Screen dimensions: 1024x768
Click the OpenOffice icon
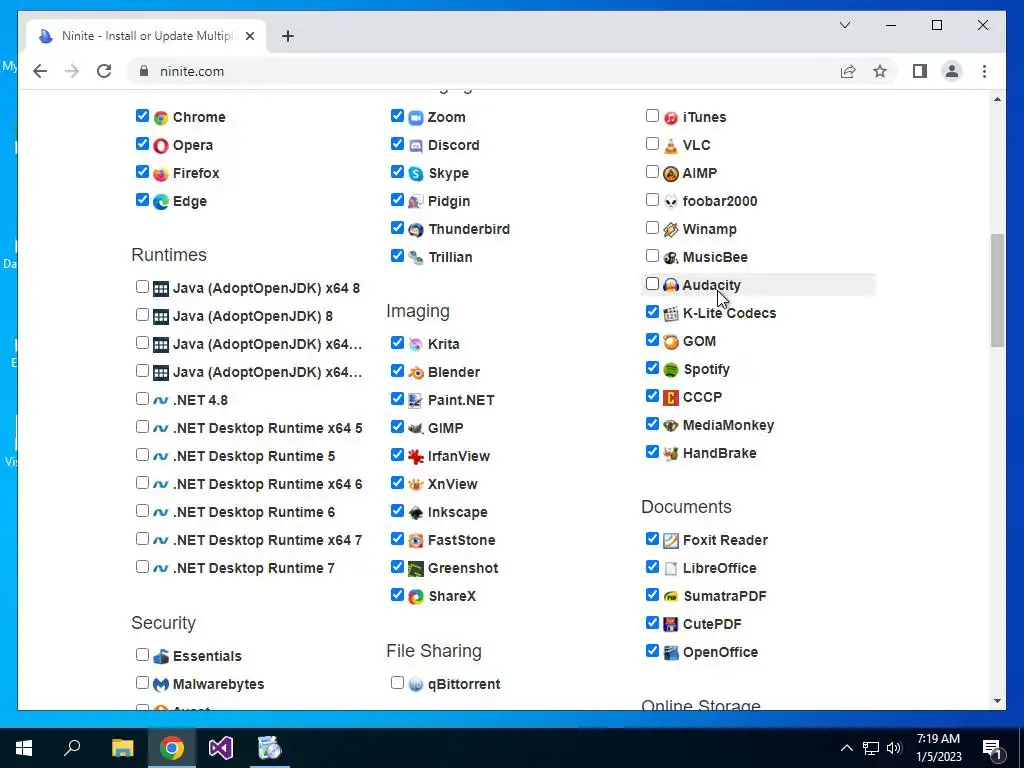[x=671, y=652]
